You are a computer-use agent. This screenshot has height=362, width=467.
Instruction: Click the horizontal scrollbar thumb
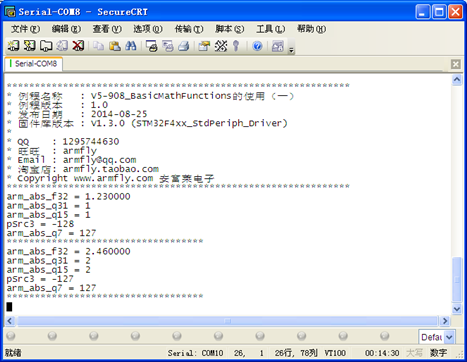pyautogui.click(x=227, y=321)
